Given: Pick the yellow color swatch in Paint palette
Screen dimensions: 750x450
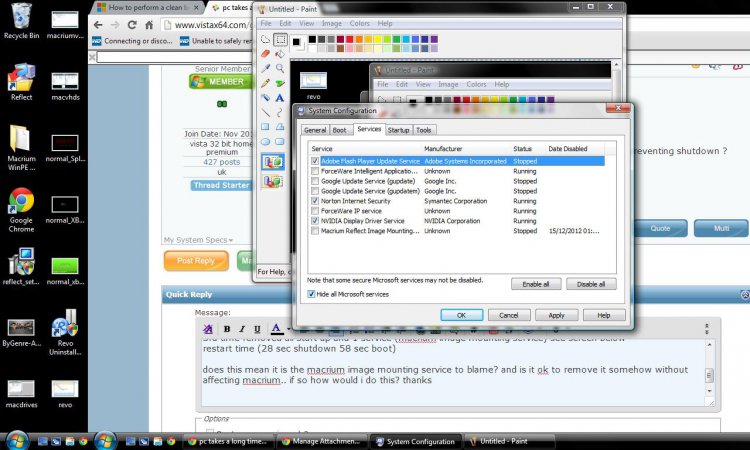Looking at the screenshot, I should coord(378,40).
